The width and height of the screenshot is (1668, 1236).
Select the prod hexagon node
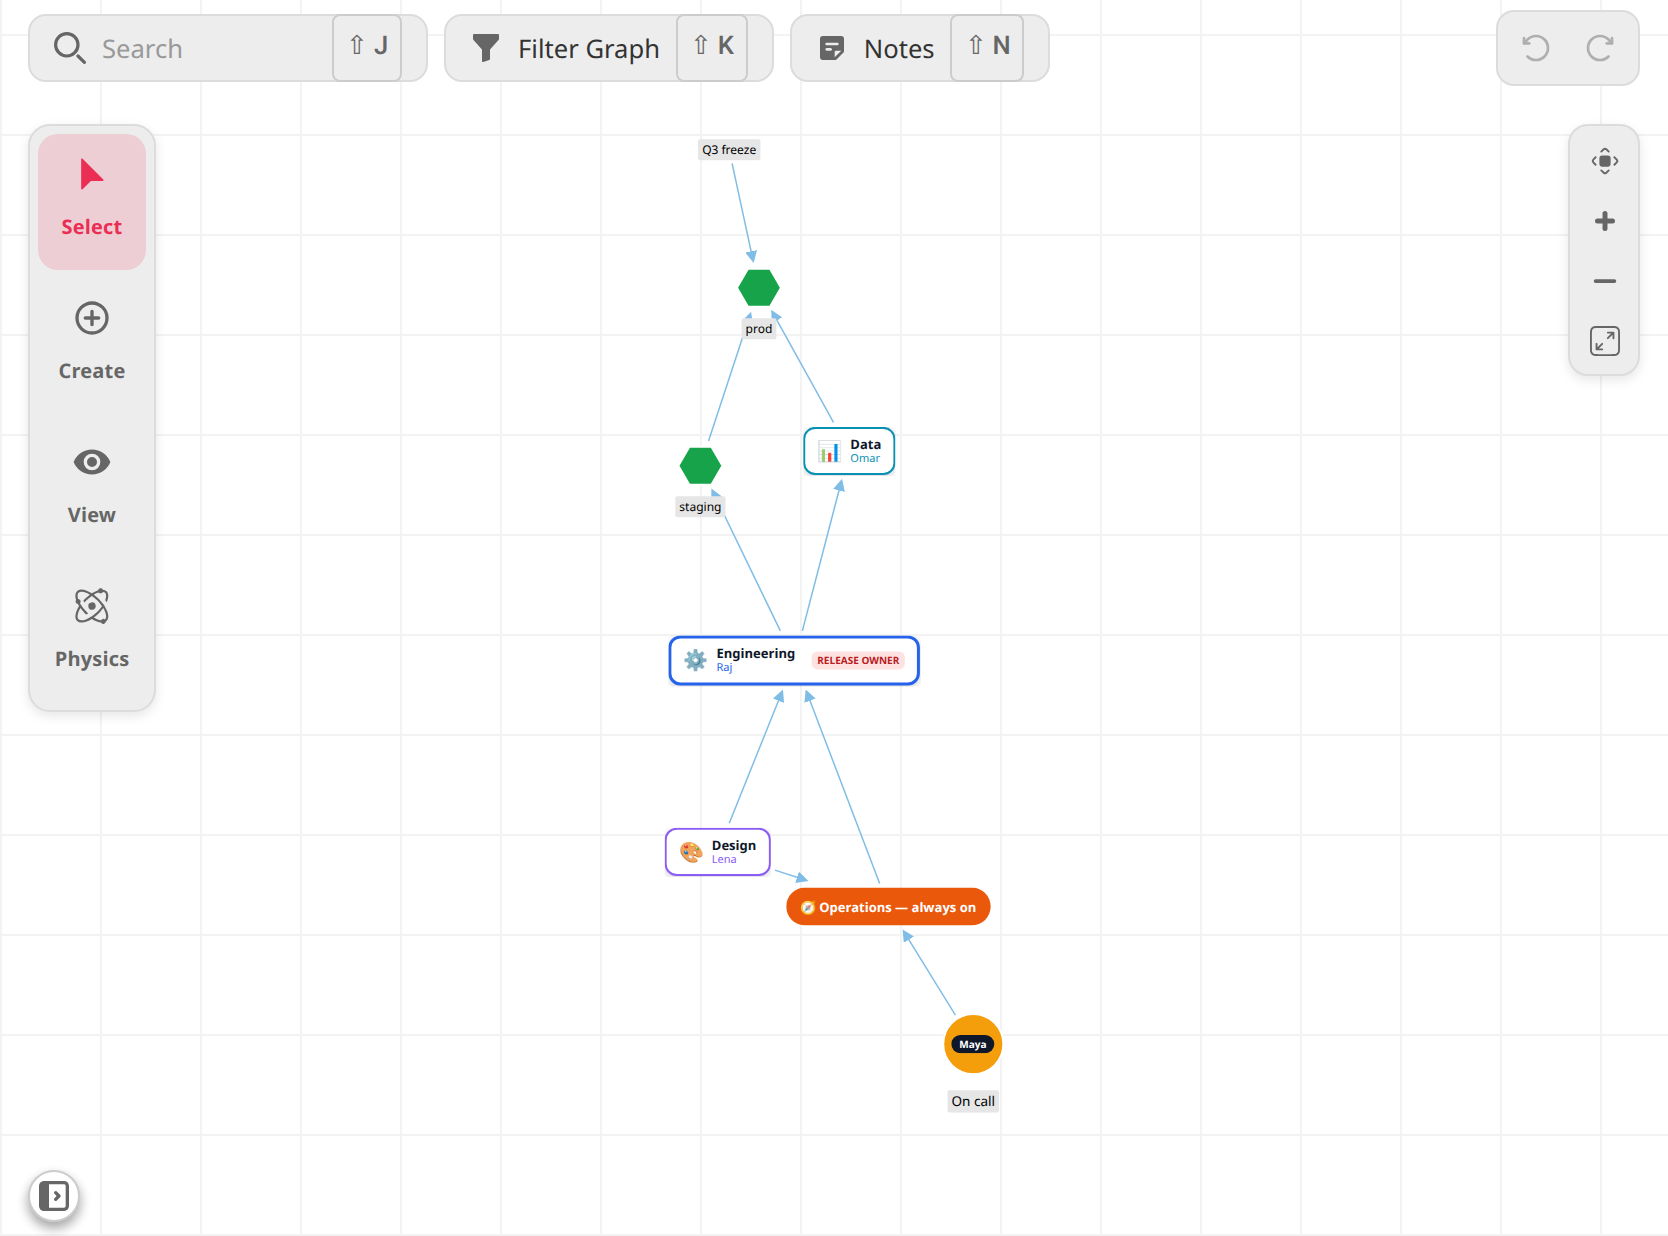click(759, 288)
